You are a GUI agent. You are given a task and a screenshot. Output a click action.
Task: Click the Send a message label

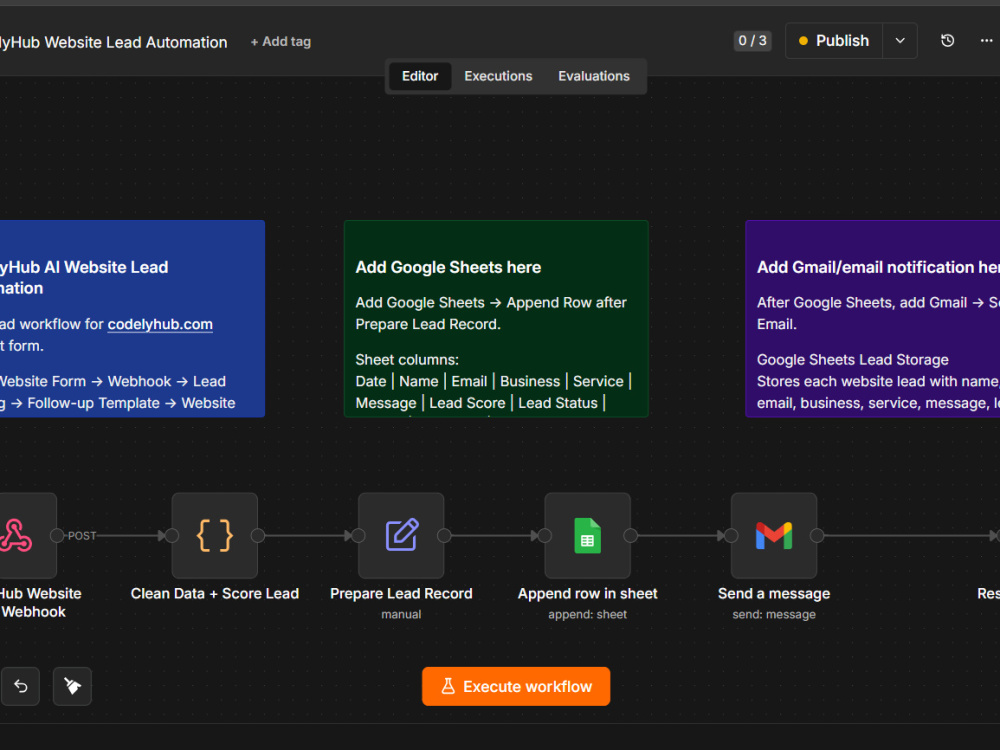coord(774,594)
